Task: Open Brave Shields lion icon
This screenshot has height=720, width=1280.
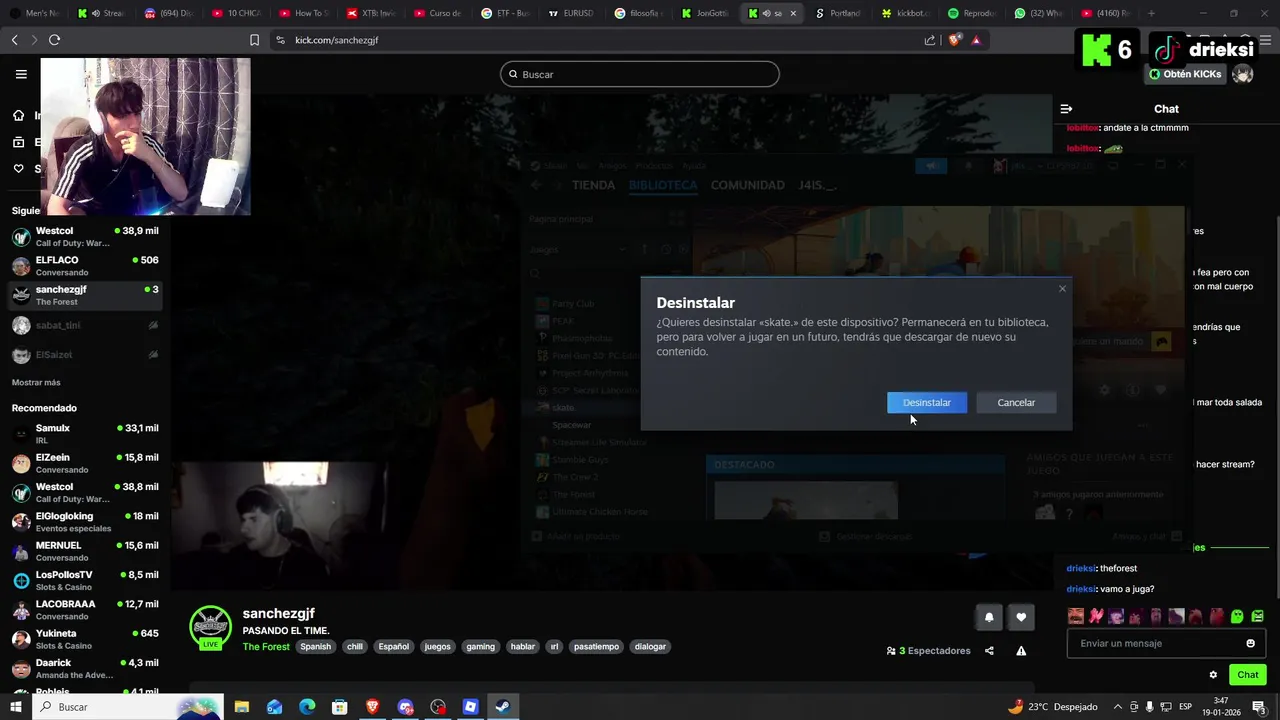Action: pyautogui.click(x=954, y=40)
